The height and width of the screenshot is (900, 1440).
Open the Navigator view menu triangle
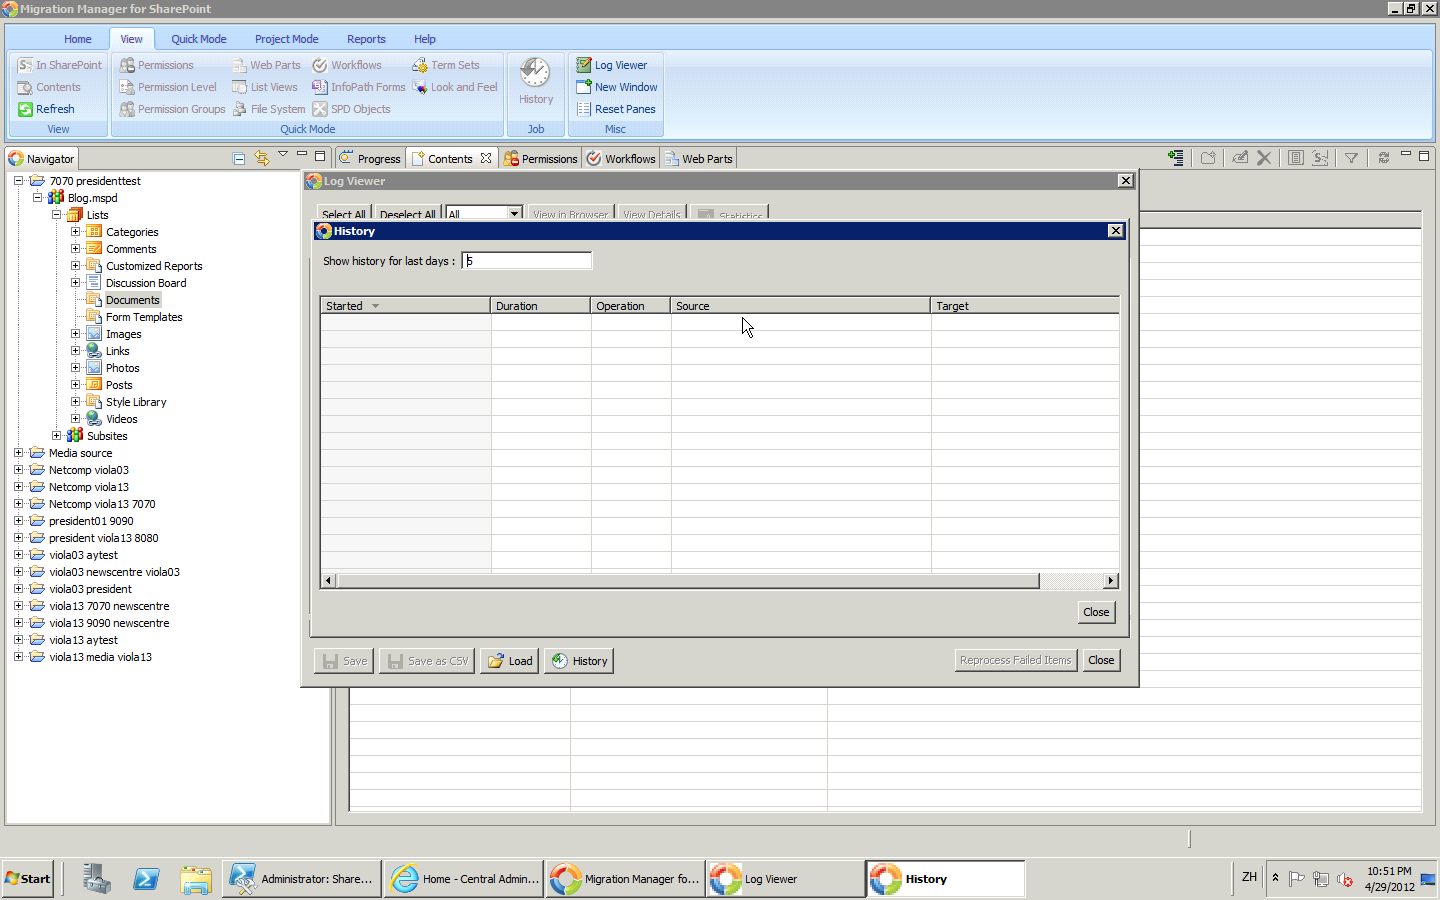(283, 154)
